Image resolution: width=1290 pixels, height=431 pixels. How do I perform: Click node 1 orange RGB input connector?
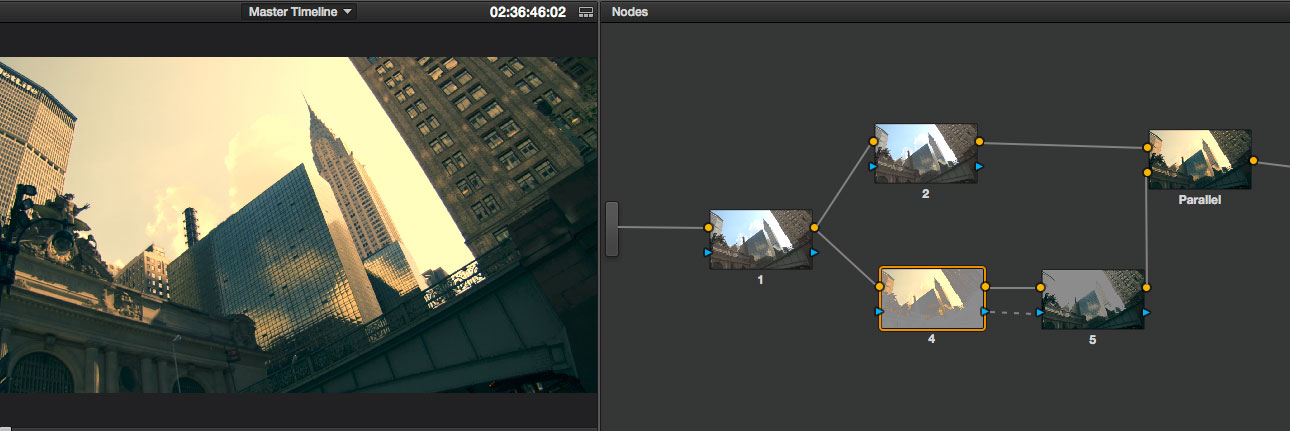pos(709,228)
